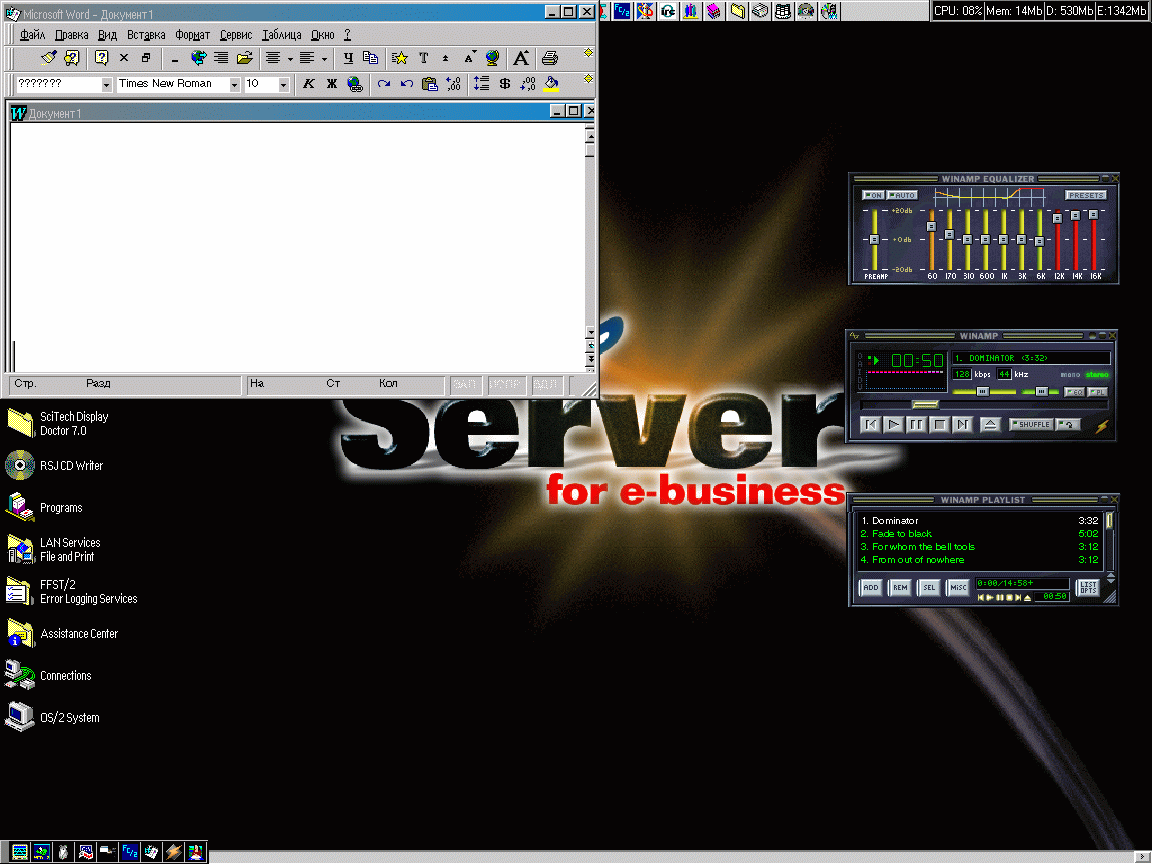Viewport: 1152px width, 864px height.
Task: Open dropdown arrow beside the centered-lines alignment icon
Action: (290, 59)
